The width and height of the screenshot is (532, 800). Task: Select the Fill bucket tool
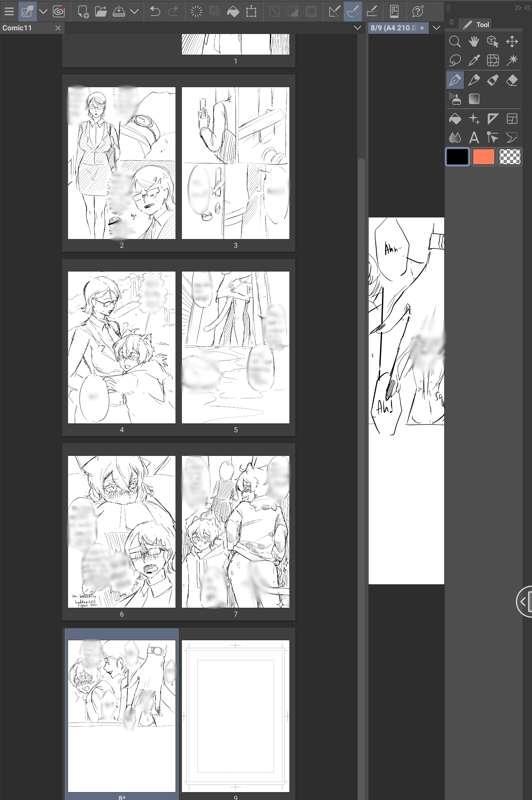coord(455,118)
